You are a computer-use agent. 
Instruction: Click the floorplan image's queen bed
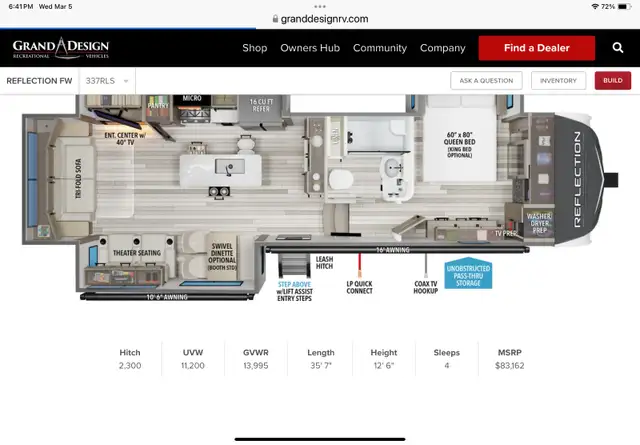[460, 141]
